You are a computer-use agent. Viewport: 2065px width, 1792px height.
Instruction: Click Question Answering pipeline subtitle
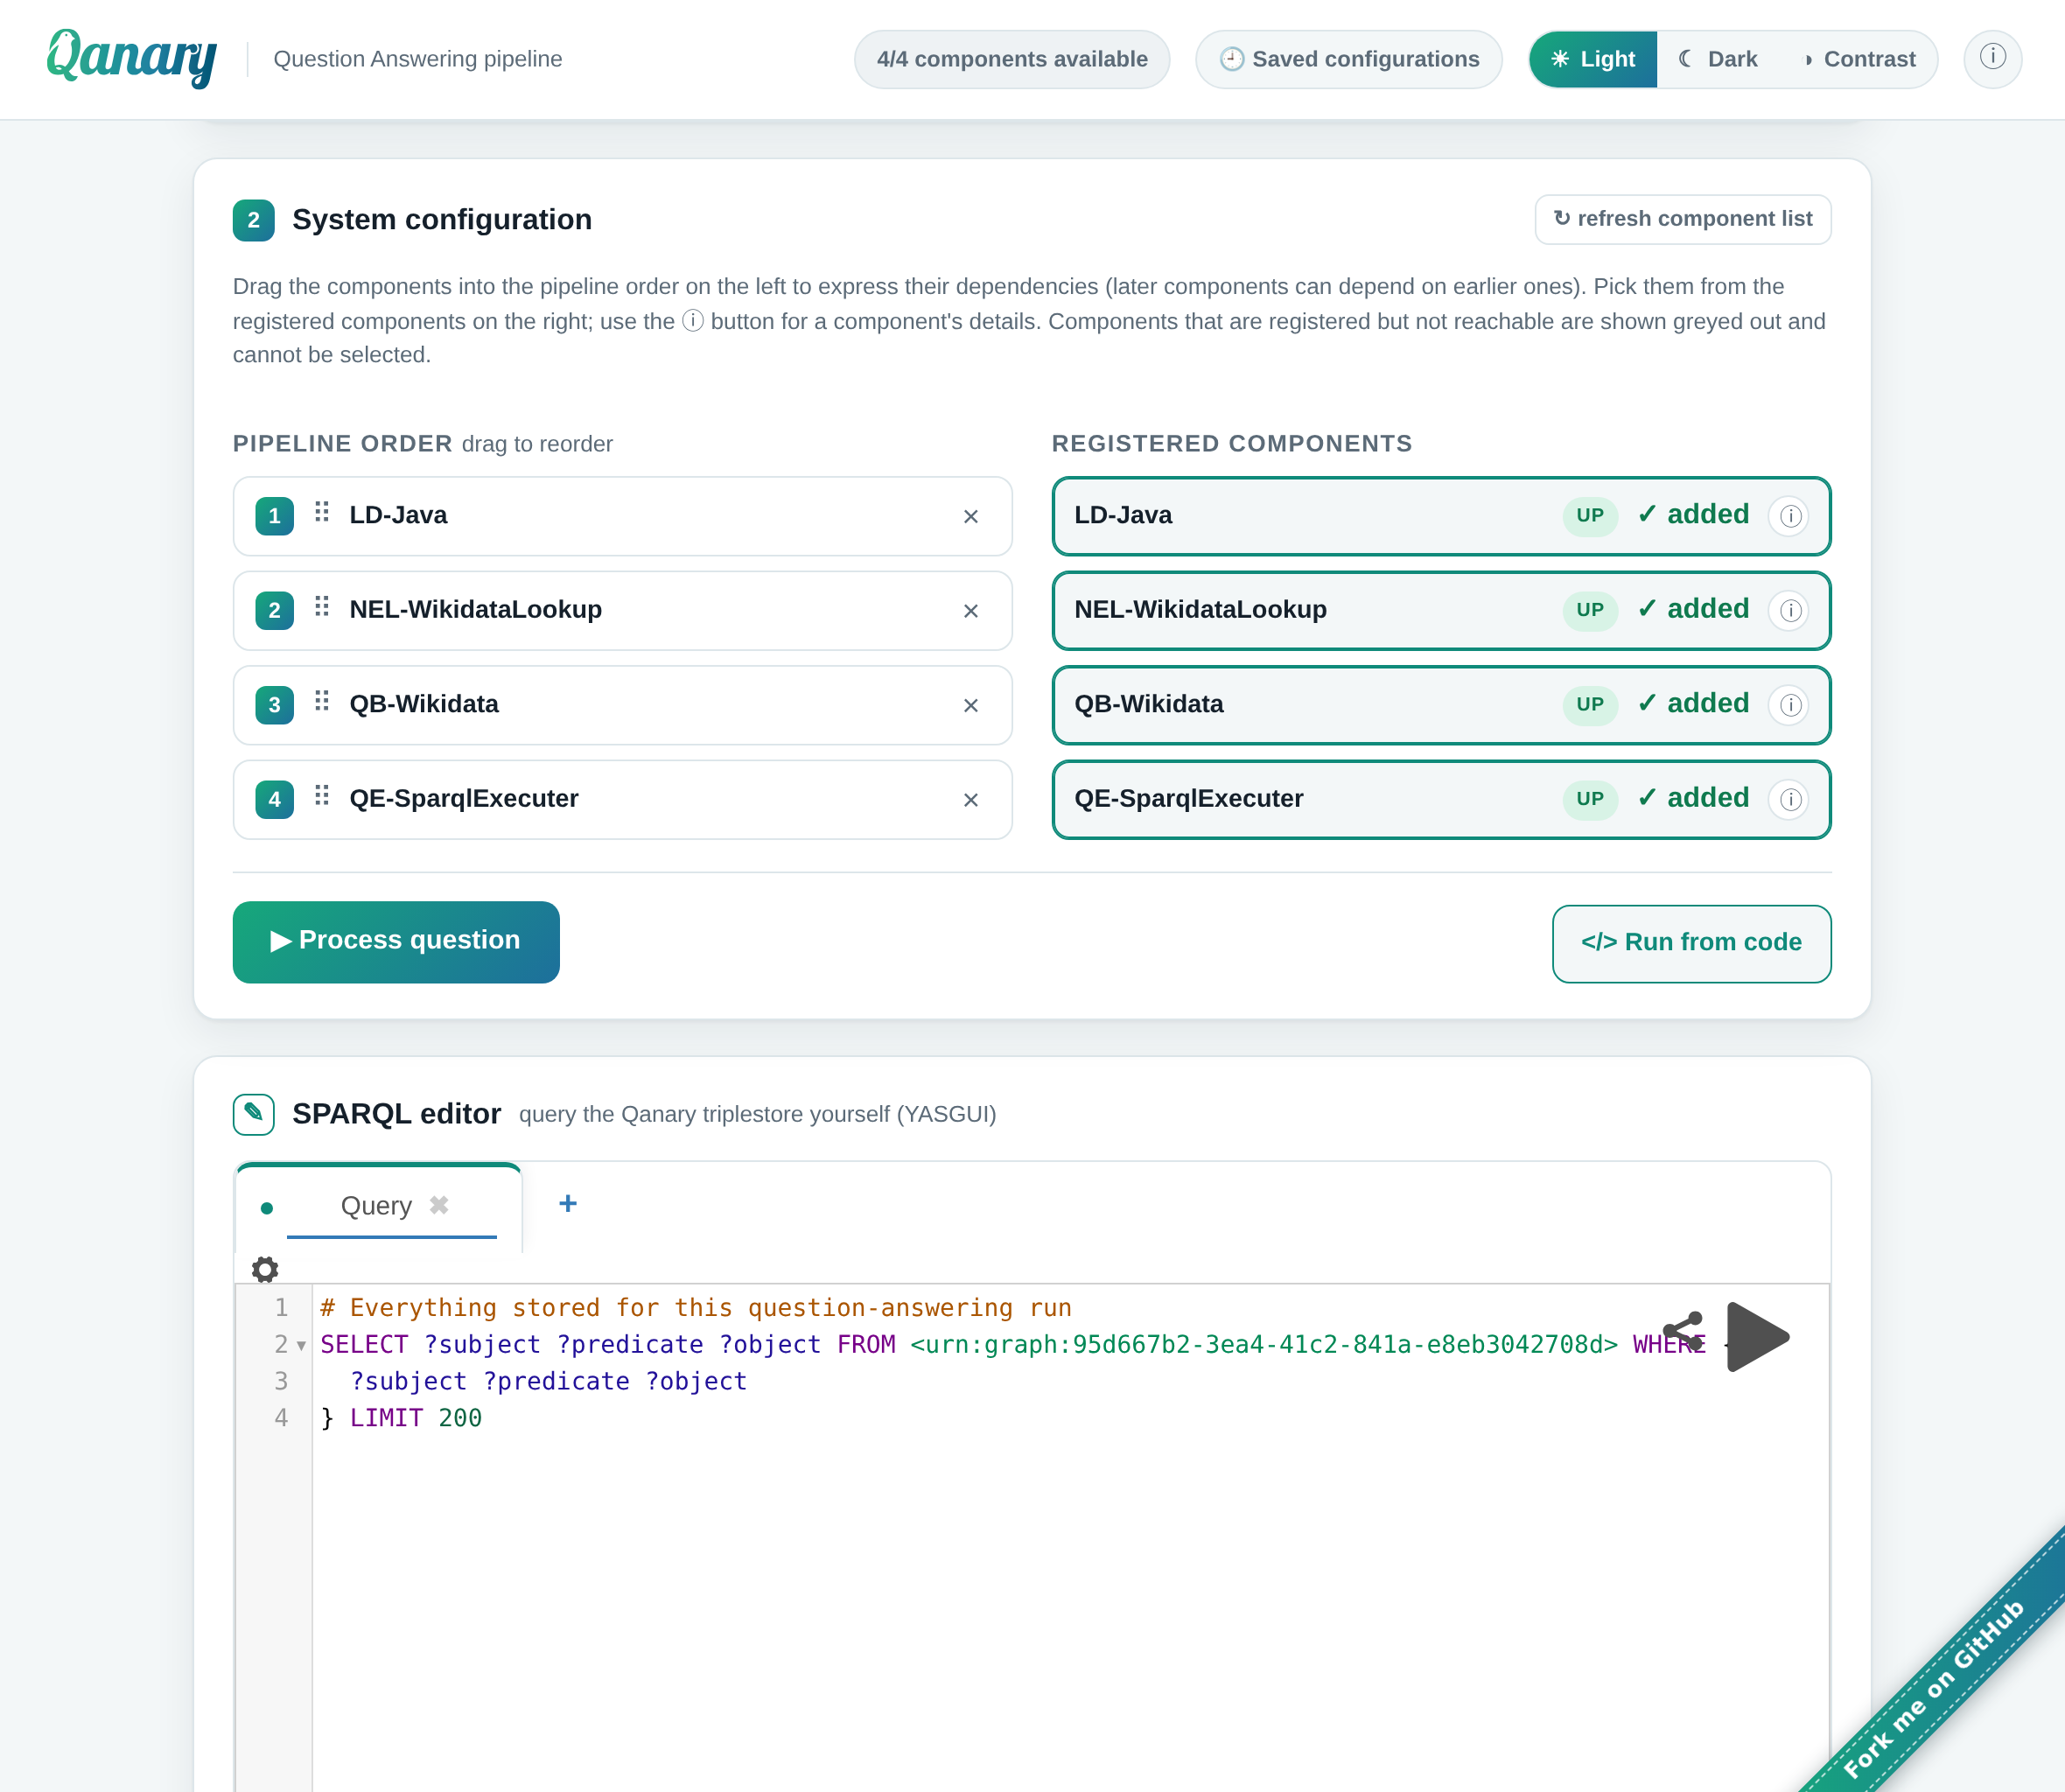tap(417, 59)
